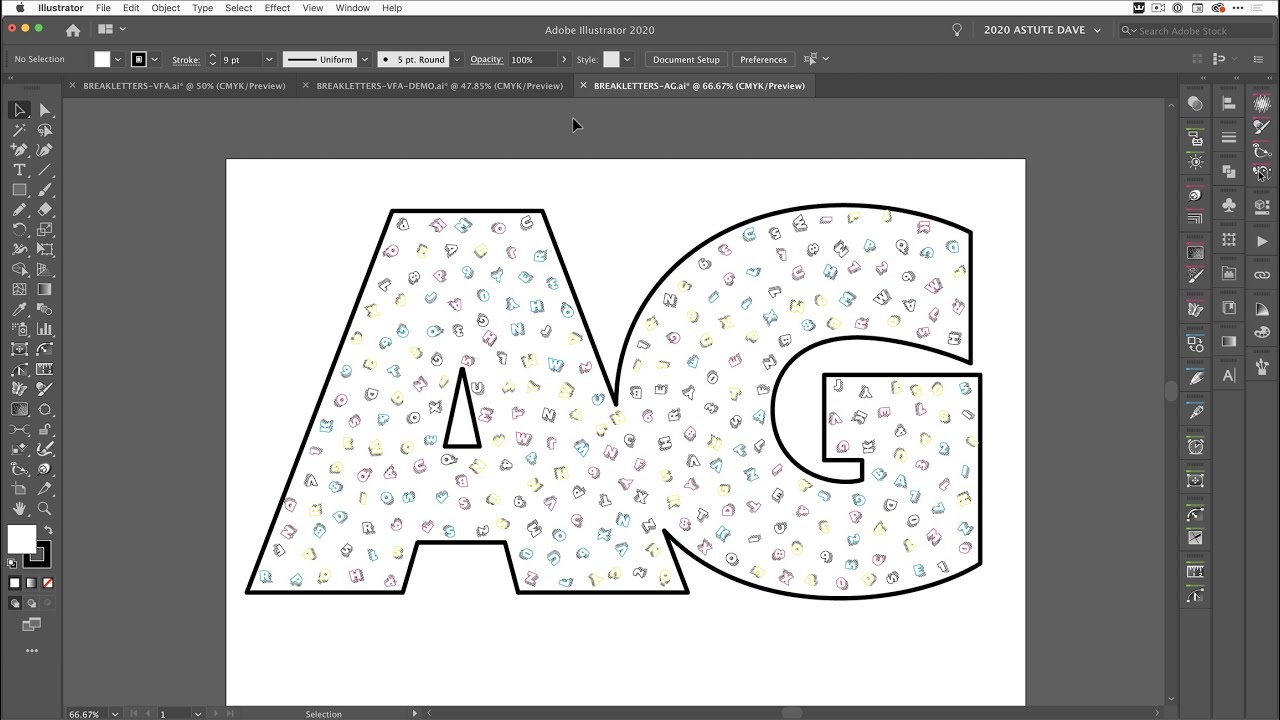The image size is (1280, 720).
Task: Open the Type menu
Action: click(202, 8)
